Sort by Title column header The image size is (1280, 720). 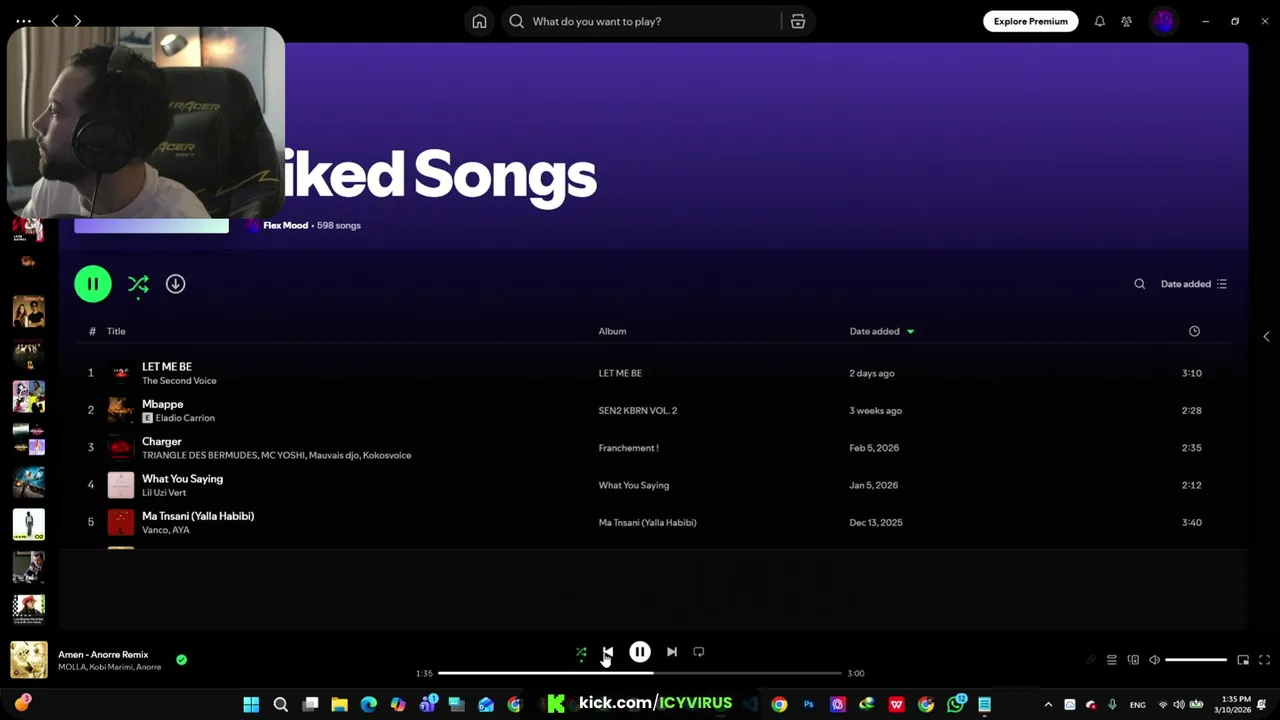(116, 331)
